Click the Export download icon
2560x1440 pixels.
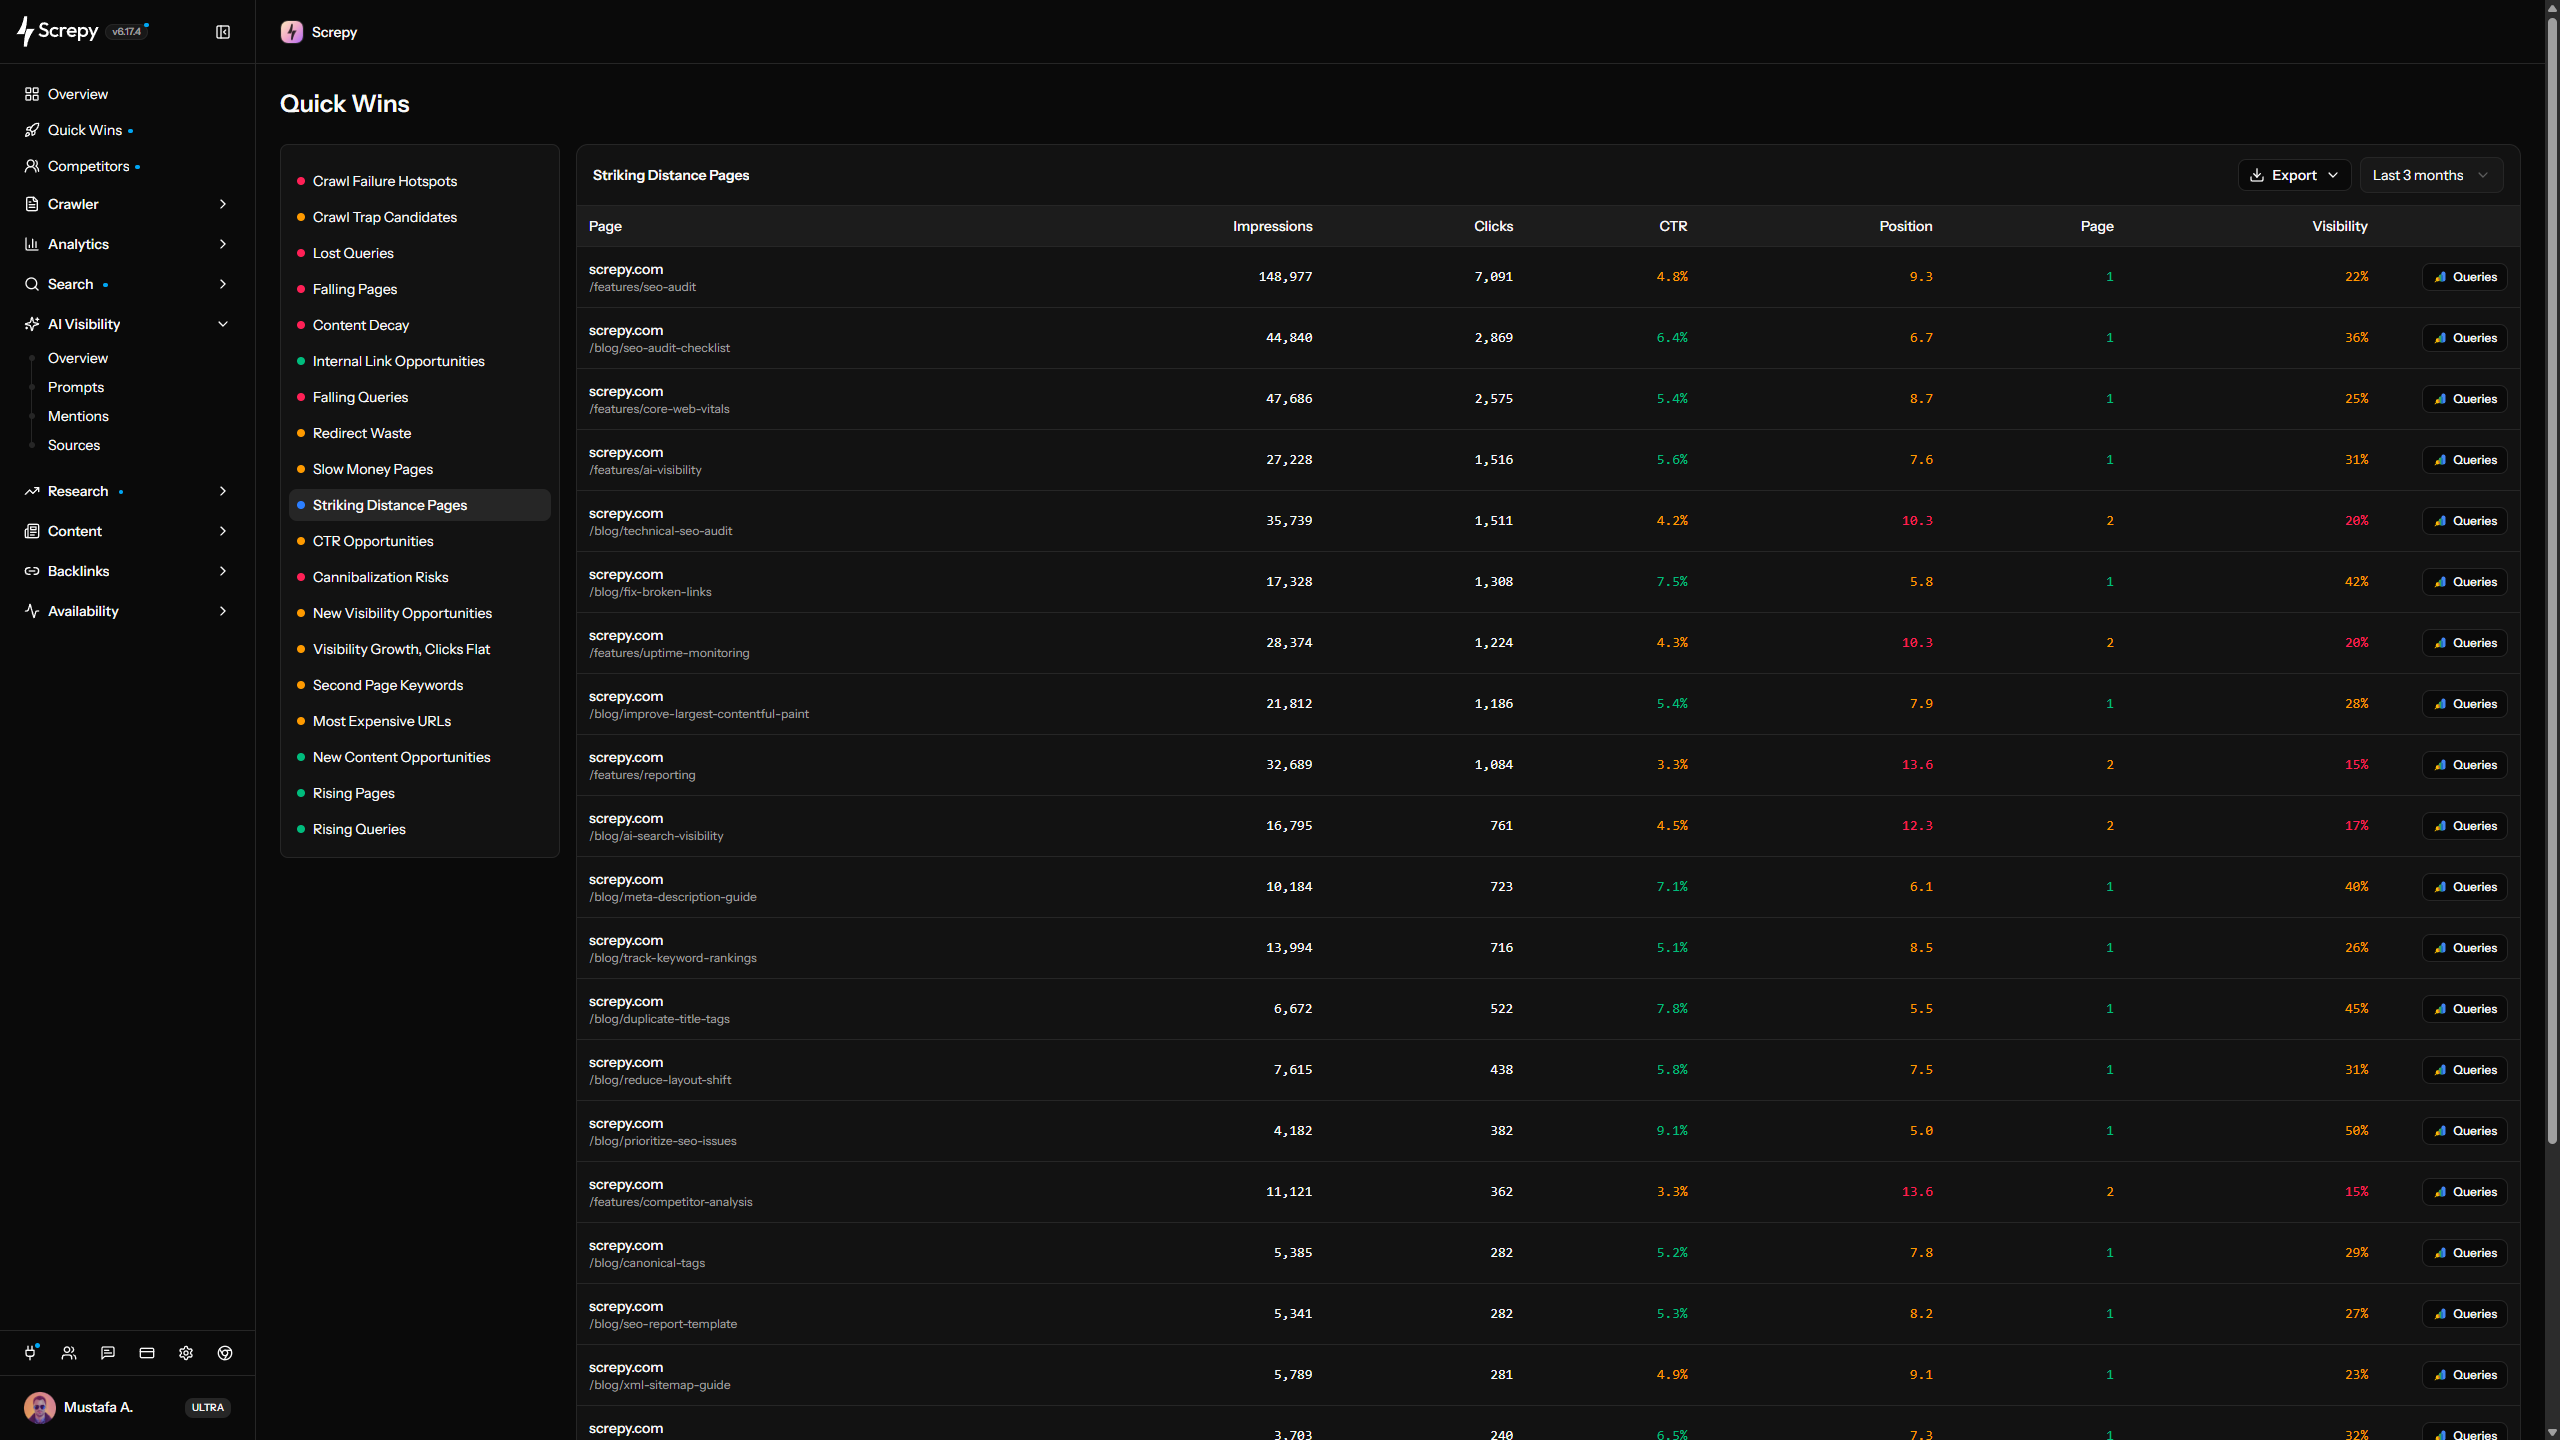point(2257,175)
